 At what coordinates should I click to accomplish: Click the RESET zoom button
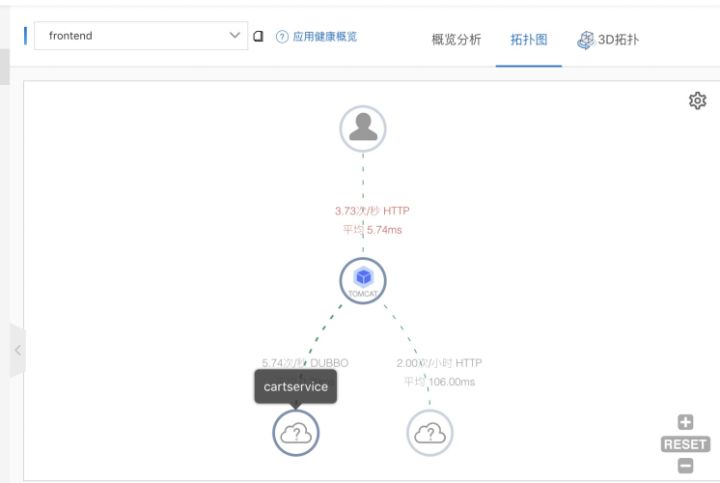click(x=686, y=444)
